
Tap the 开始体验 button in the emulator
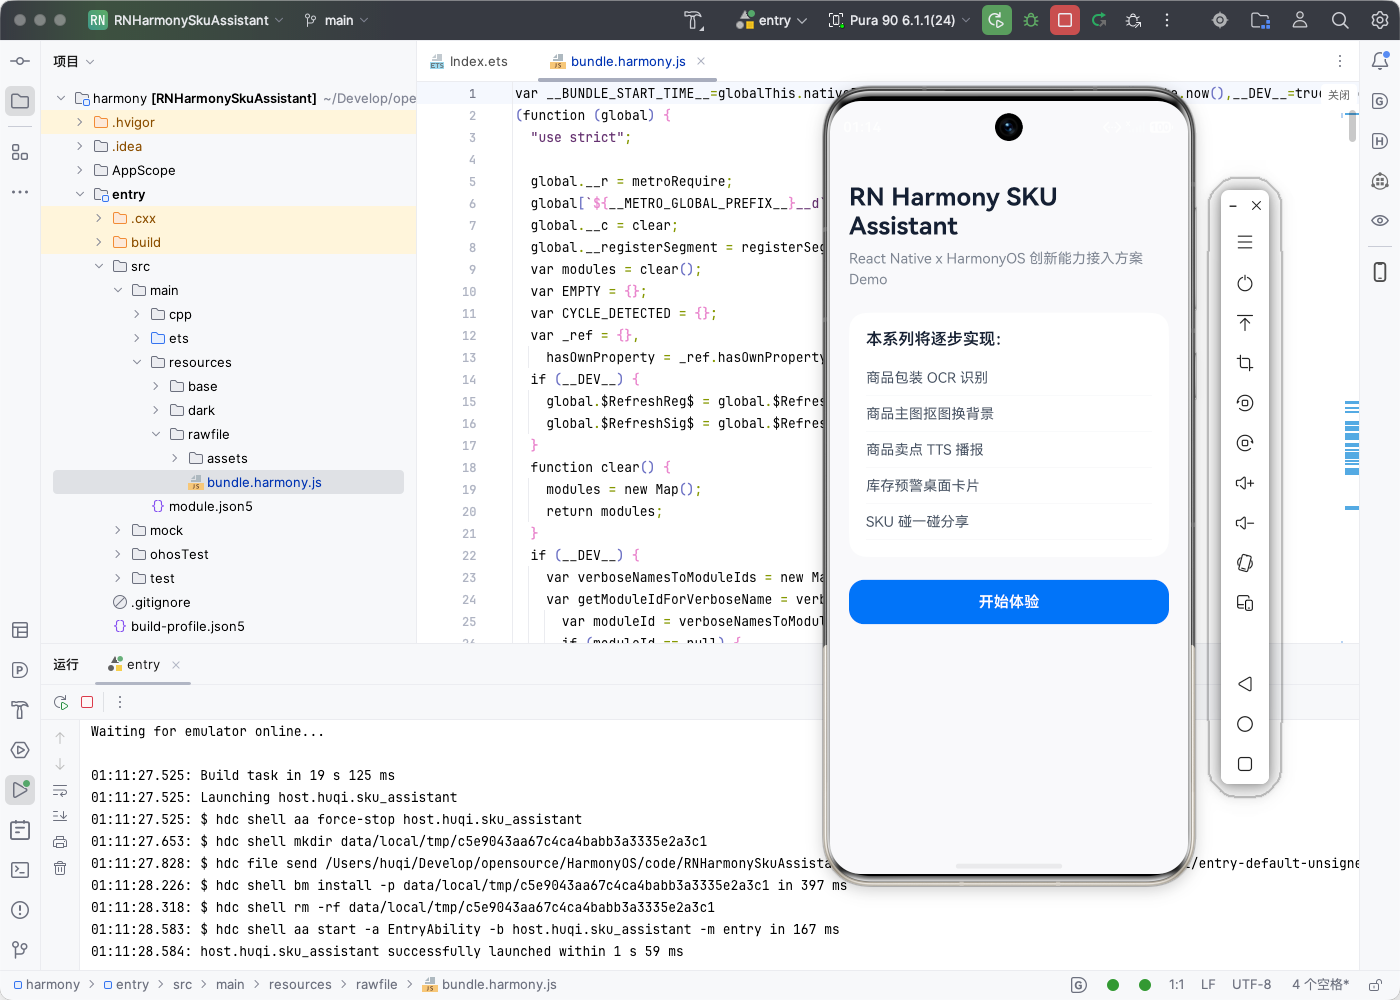tap(1009, 602)
